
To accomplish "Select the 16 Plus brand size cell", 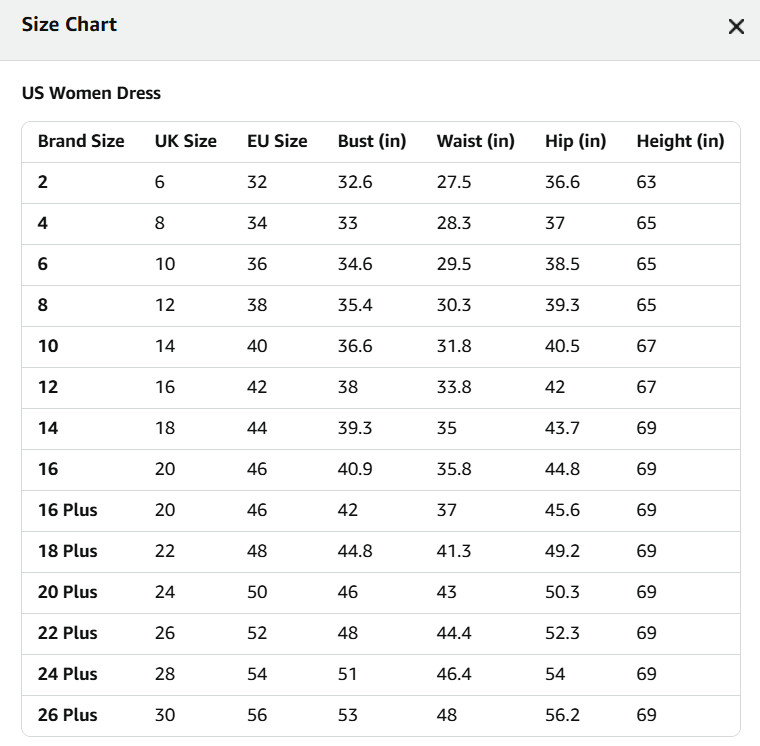I will (67, 510).
